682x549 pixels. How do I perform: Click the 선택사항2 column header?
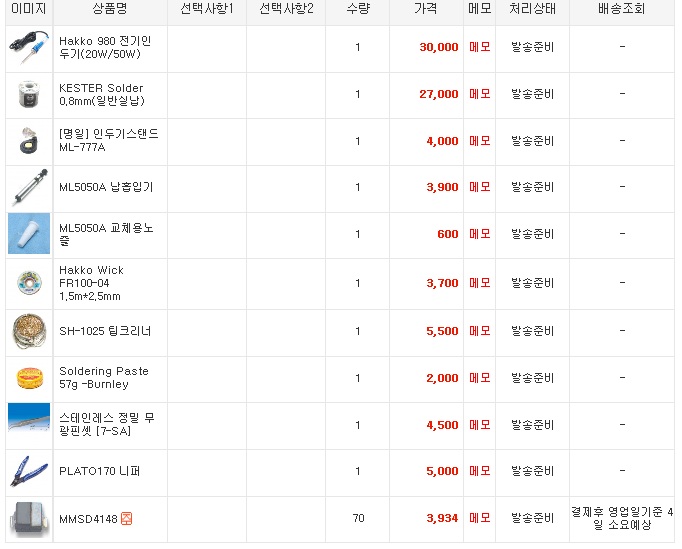pyautogui.click(x=286, y=8)
